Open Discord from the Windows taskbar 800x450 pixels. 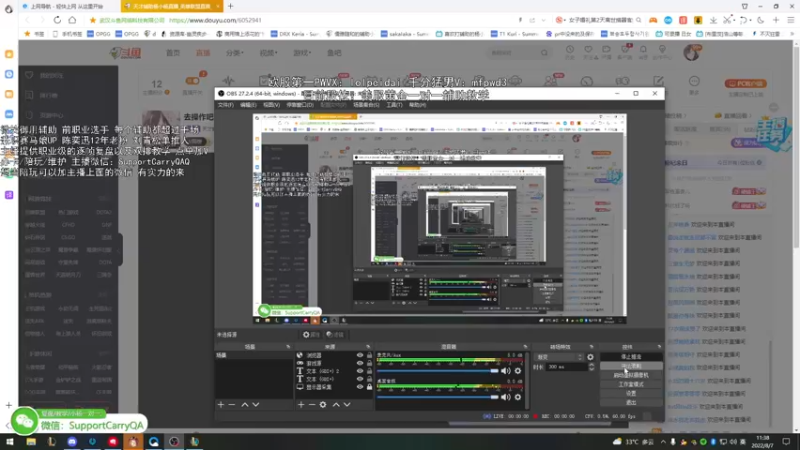pyautogui.click(x=72, y=442)
